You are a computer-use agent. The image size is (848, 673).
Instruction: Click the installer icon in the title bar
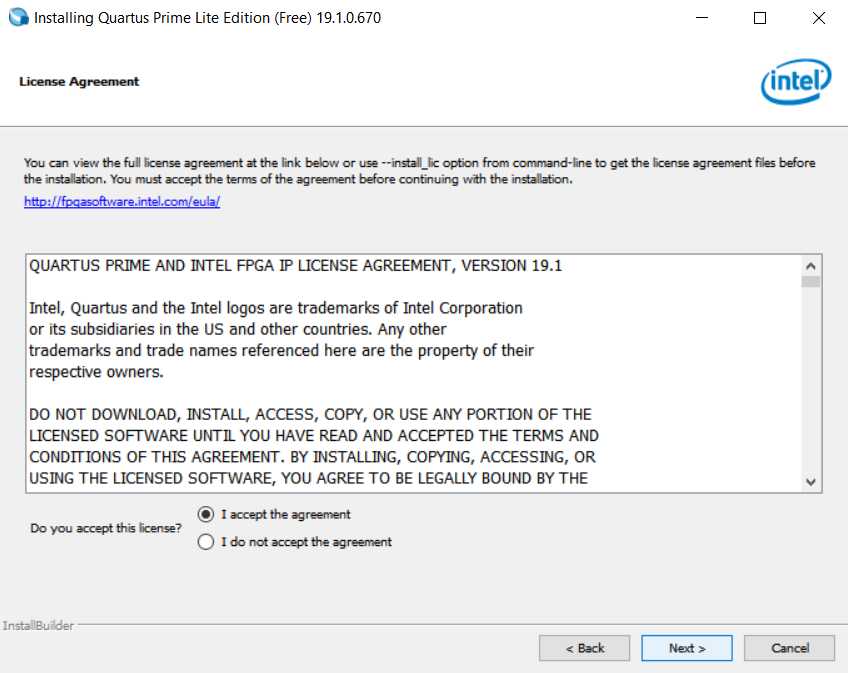18,18
